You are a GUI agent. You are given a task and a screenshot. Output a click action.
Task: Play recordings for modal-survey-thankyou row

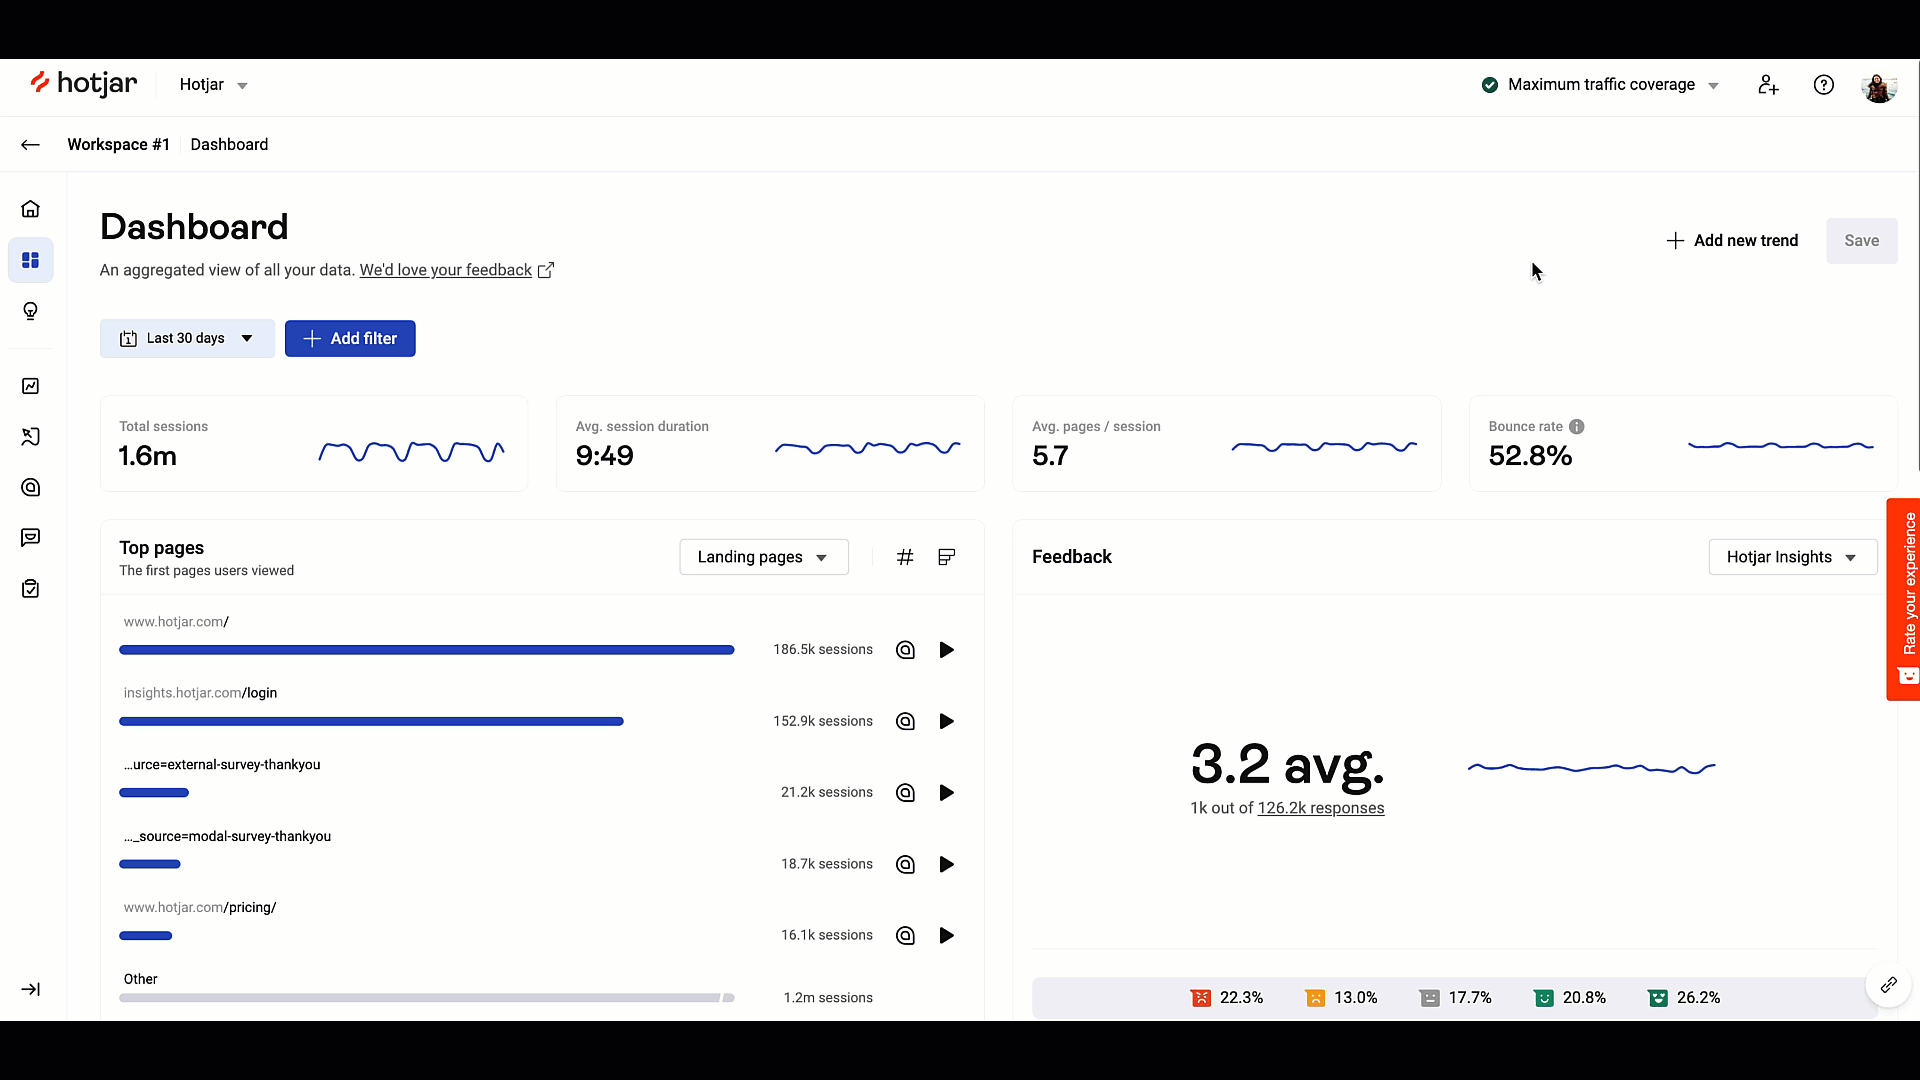point(946,864)
